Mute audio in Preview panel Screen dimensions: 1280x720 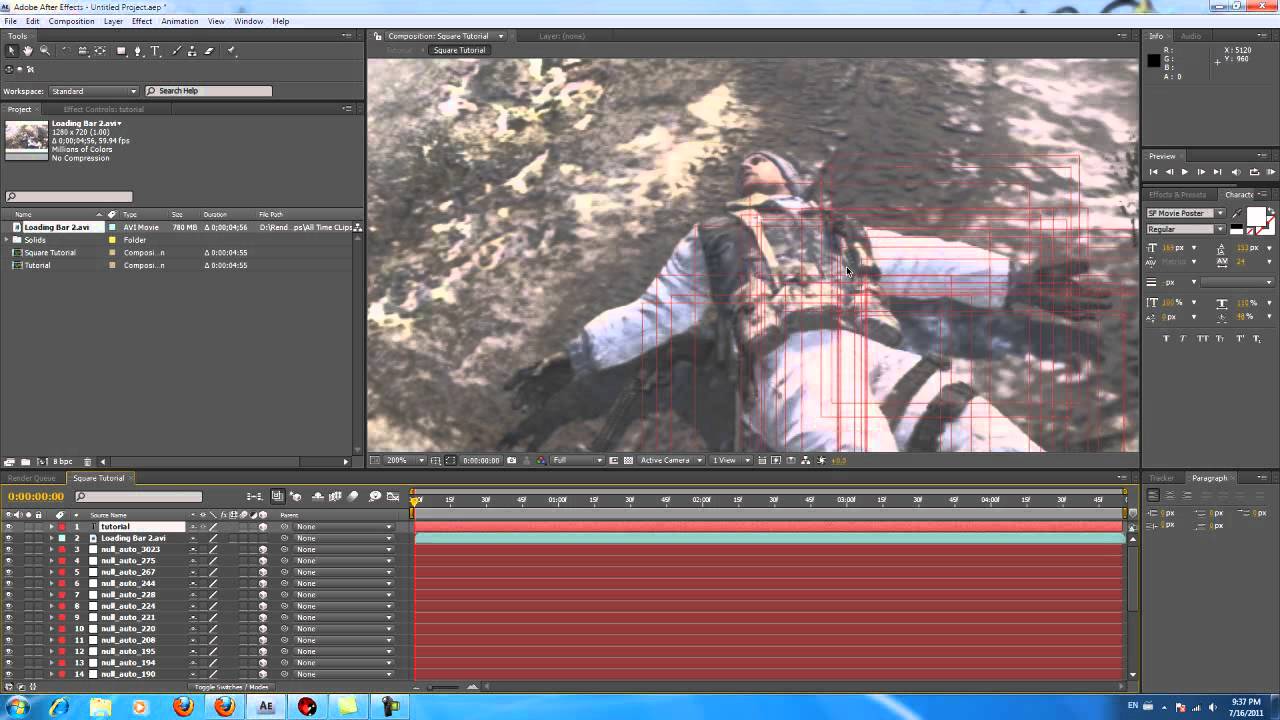coord(1236,172)
